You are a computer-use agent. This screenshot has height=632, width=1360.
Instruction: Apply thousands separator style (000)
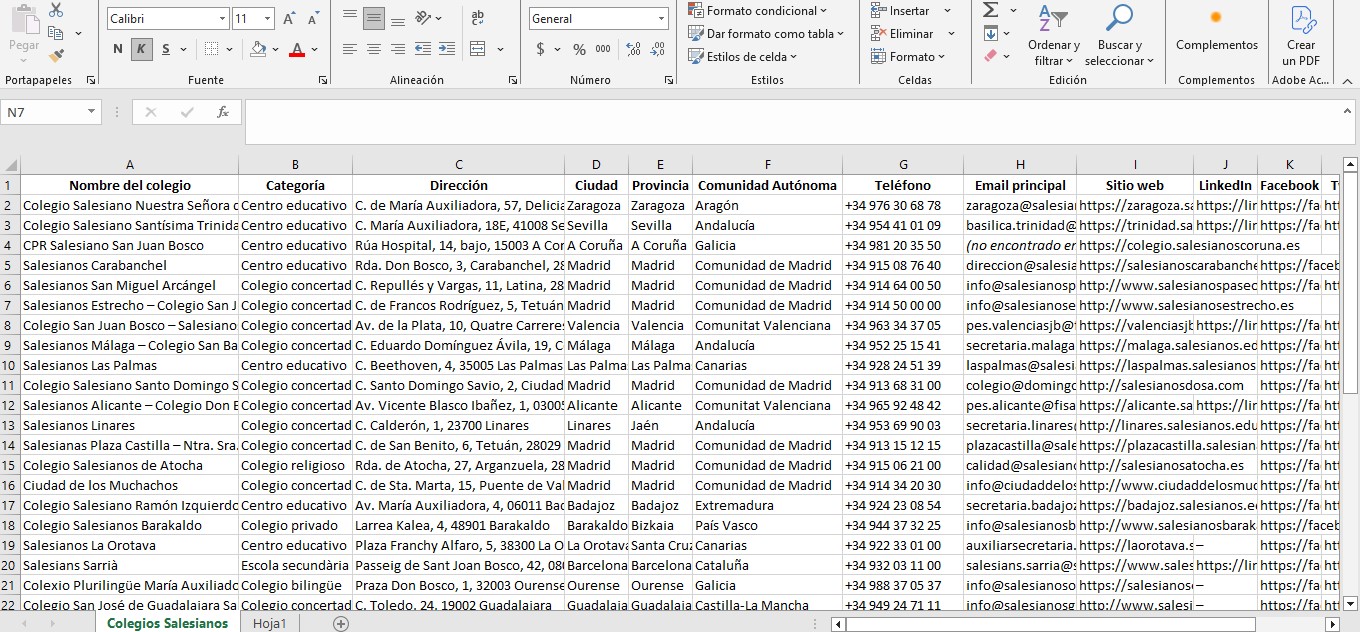(x=603, y=49)
